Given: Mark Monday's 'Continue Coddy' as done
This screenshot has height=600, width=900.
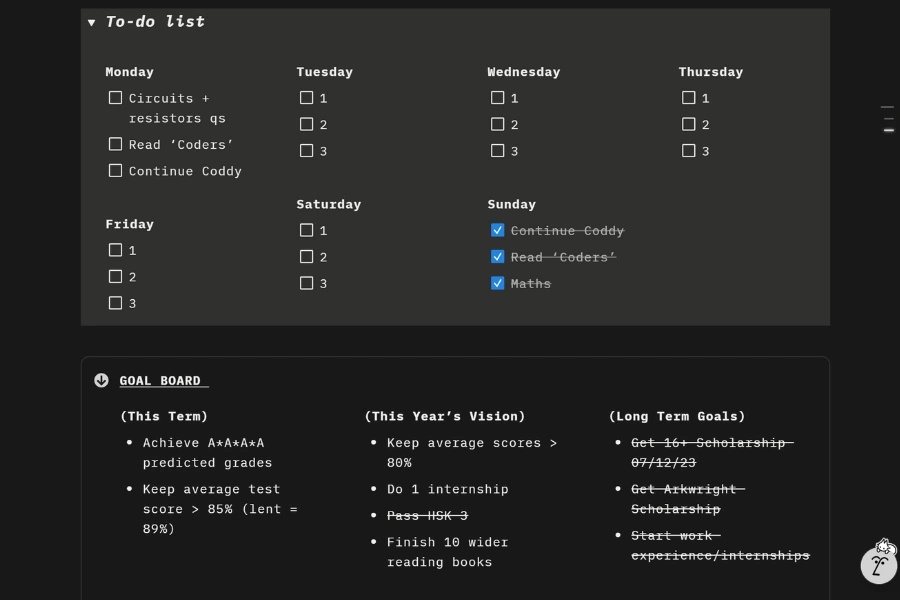Looking at the screenshot, I should (115, 171).
